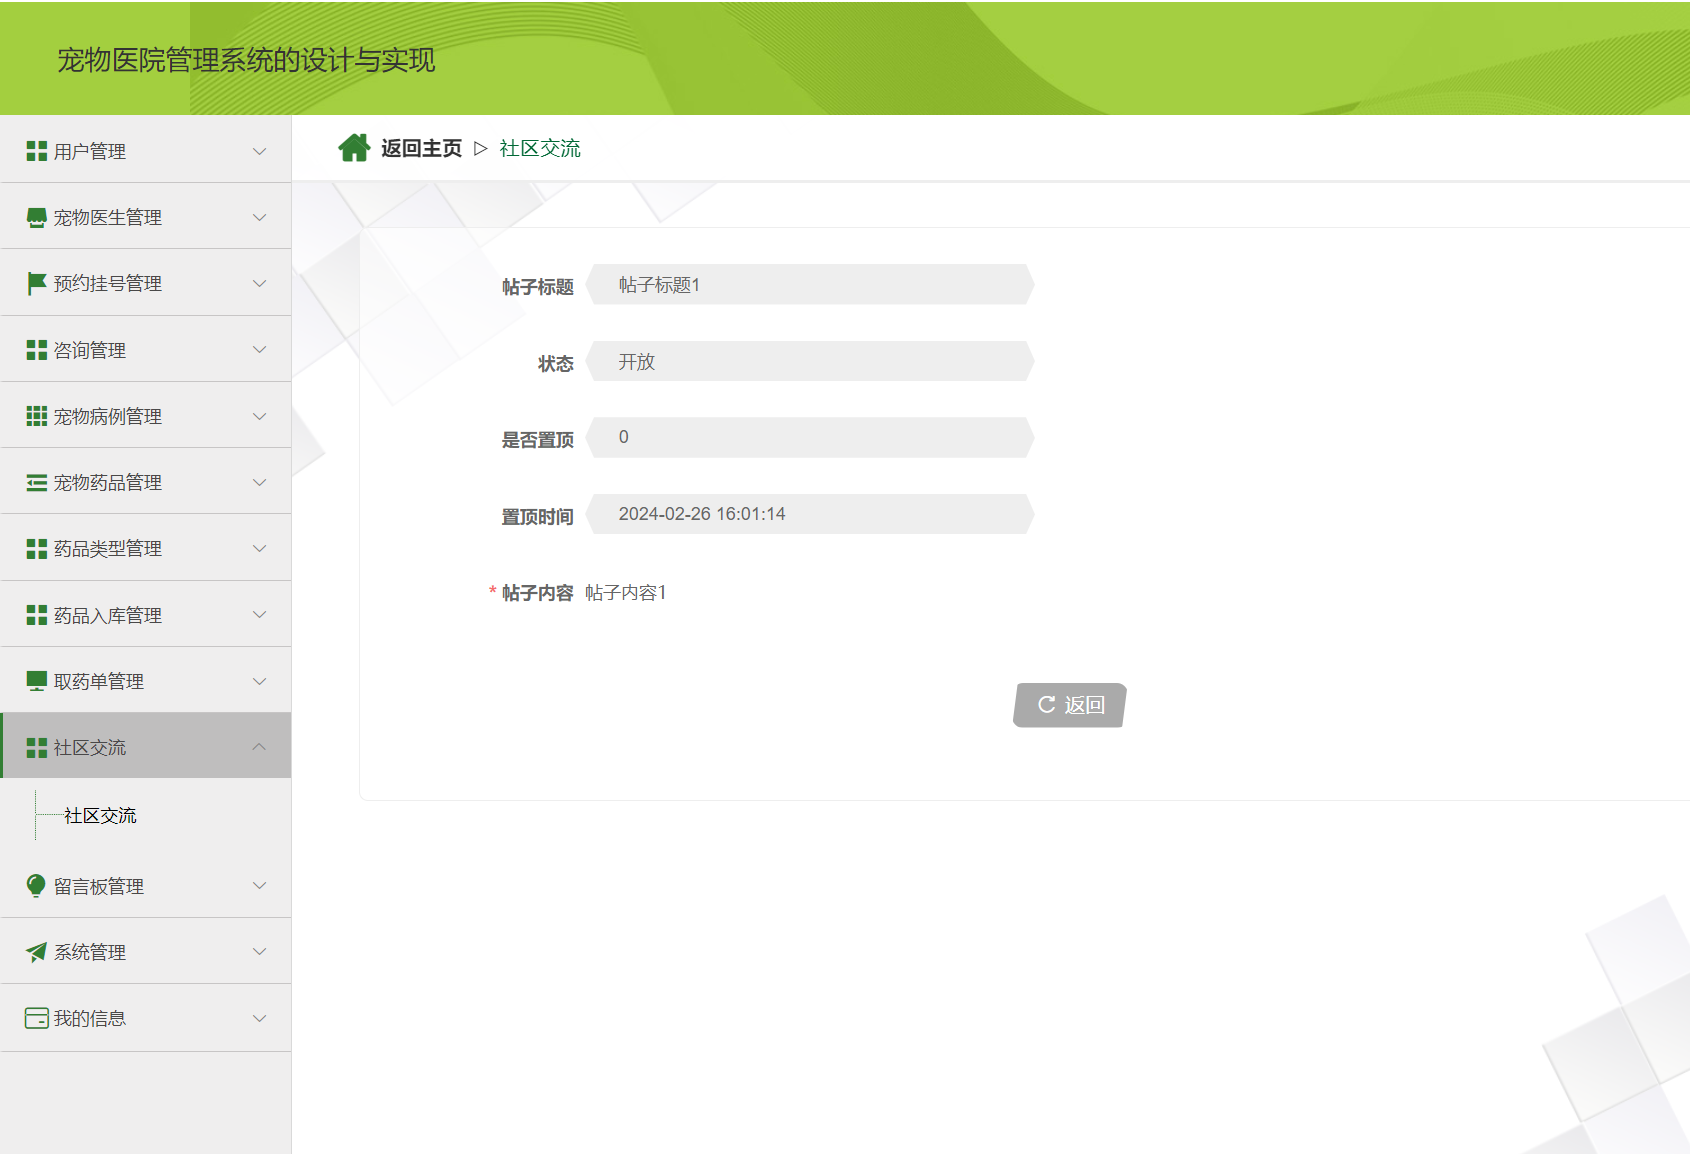Image resolution: width=1690 pixels, height=1154 pixels.
Task: Go to 返回主页 breadcrumb link
Action: 421,148
